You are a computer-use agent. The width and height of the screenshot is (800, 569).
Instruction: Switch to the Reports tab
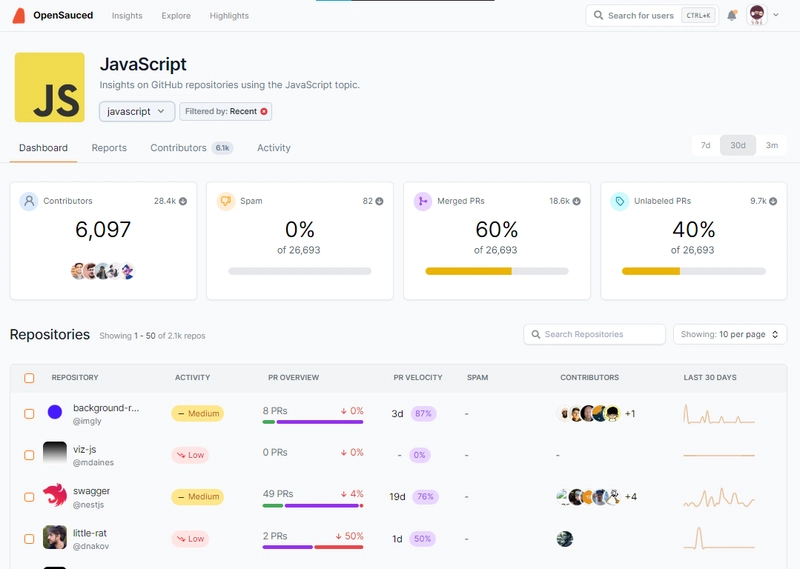click(x=109, y=147)
